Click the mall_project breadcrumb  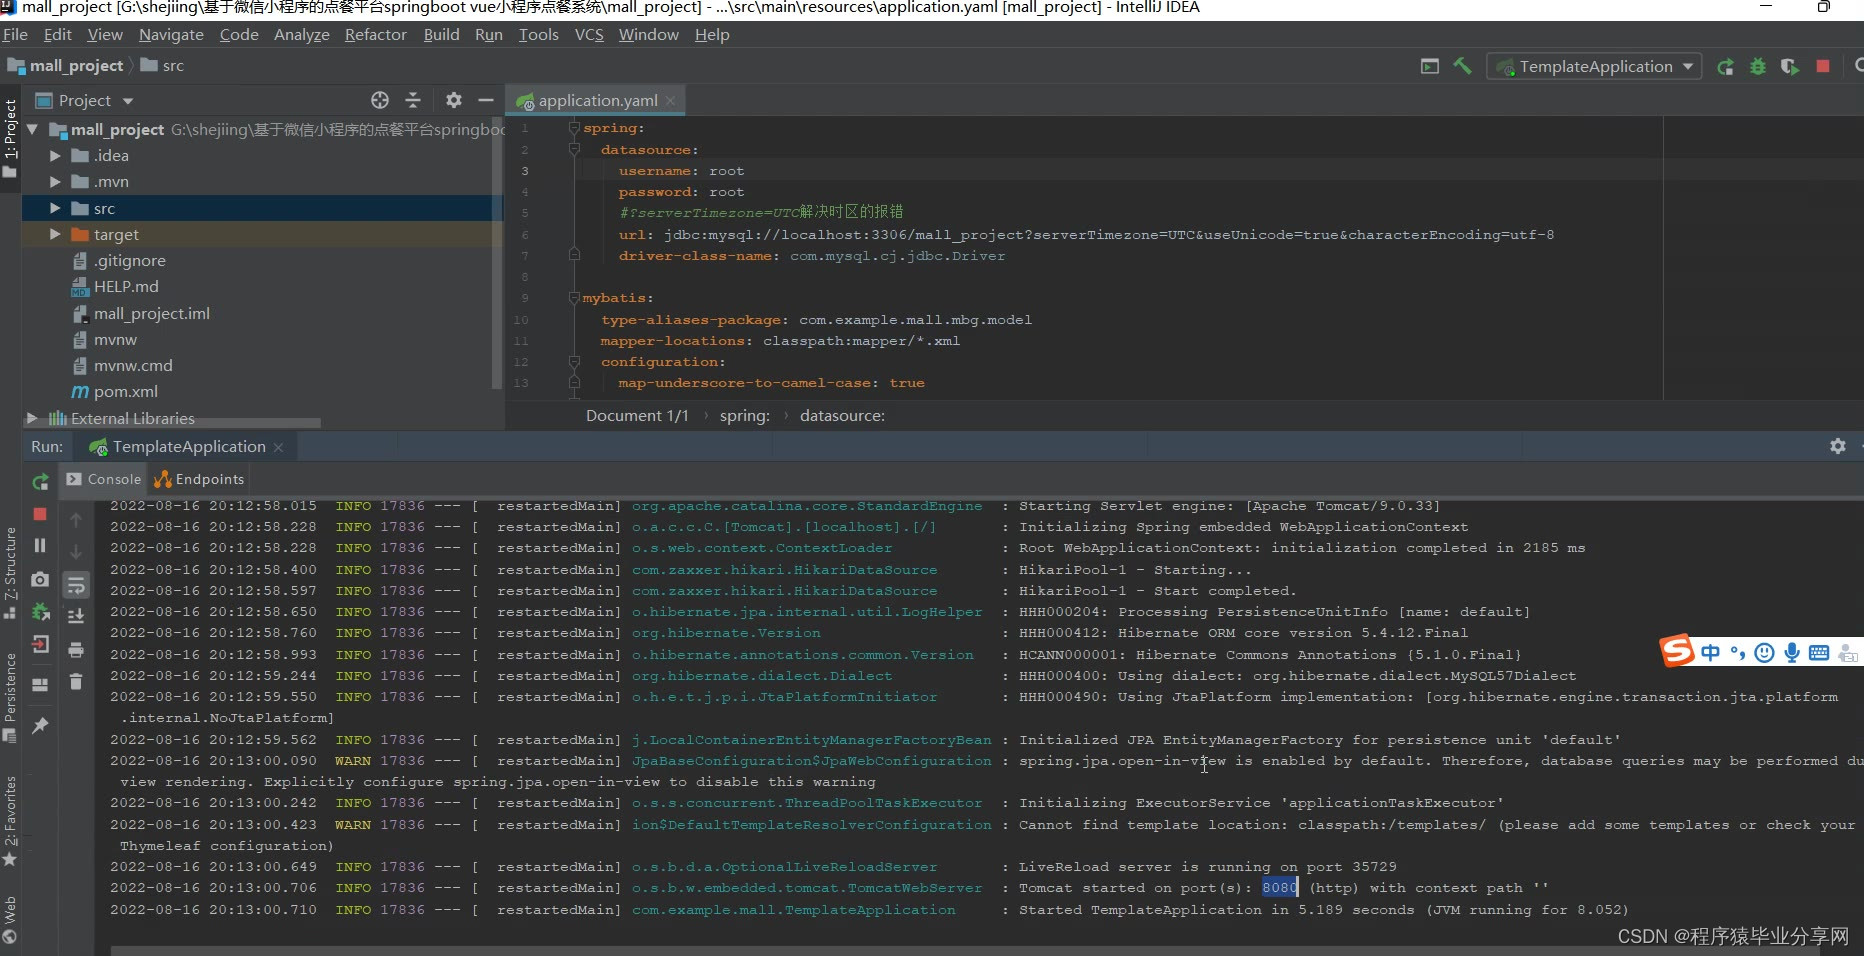(x=76, y=66)
